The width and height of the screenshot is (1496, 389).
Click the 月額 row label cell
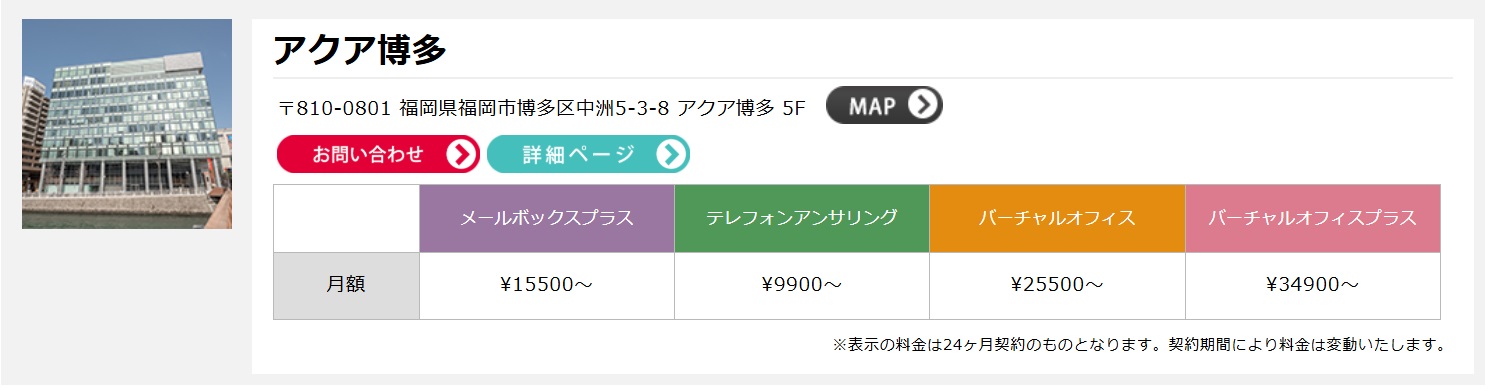click(x=346, y=286)
